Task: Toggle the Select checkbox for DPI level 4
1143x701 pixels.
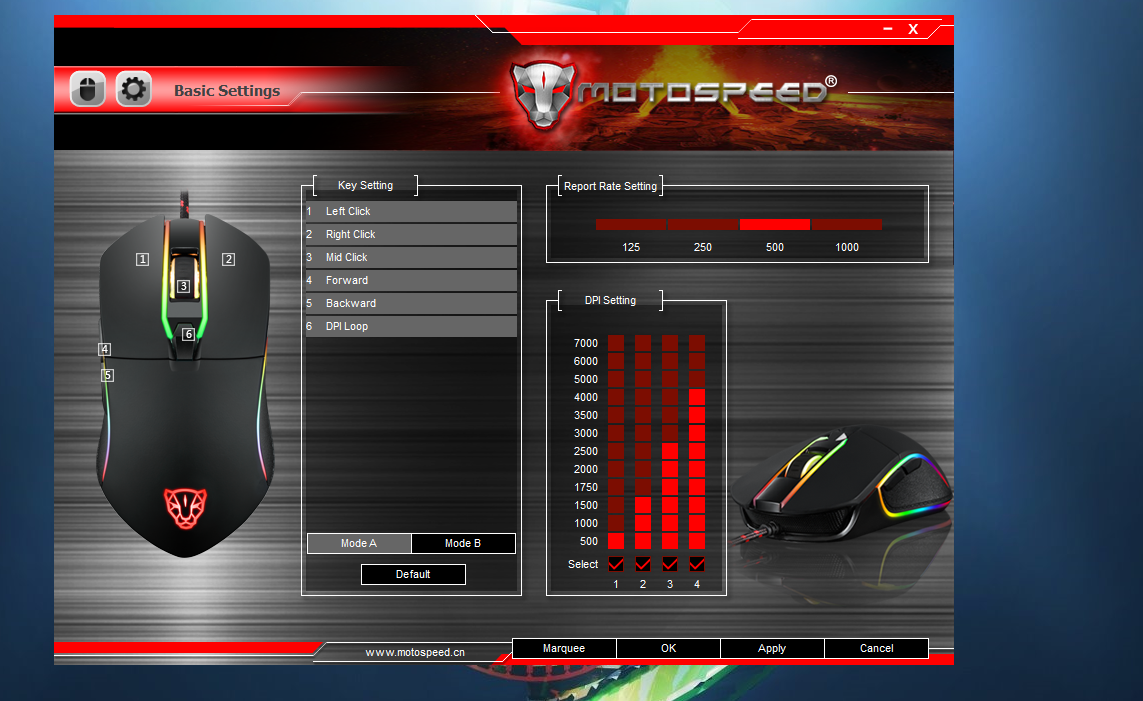Action: [697, 564]
